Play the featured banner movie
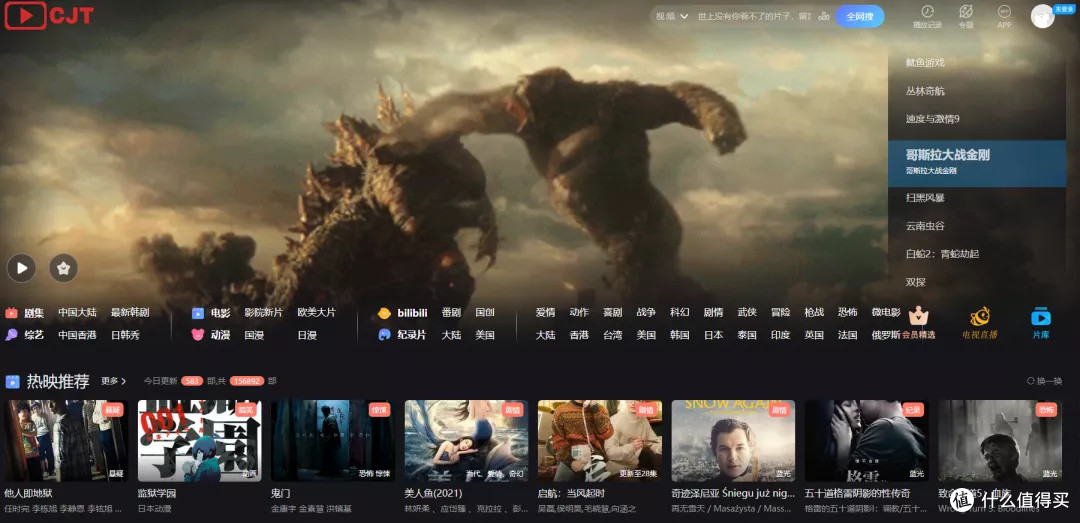Screen dimensions: 1080x523 click(21, 267)
